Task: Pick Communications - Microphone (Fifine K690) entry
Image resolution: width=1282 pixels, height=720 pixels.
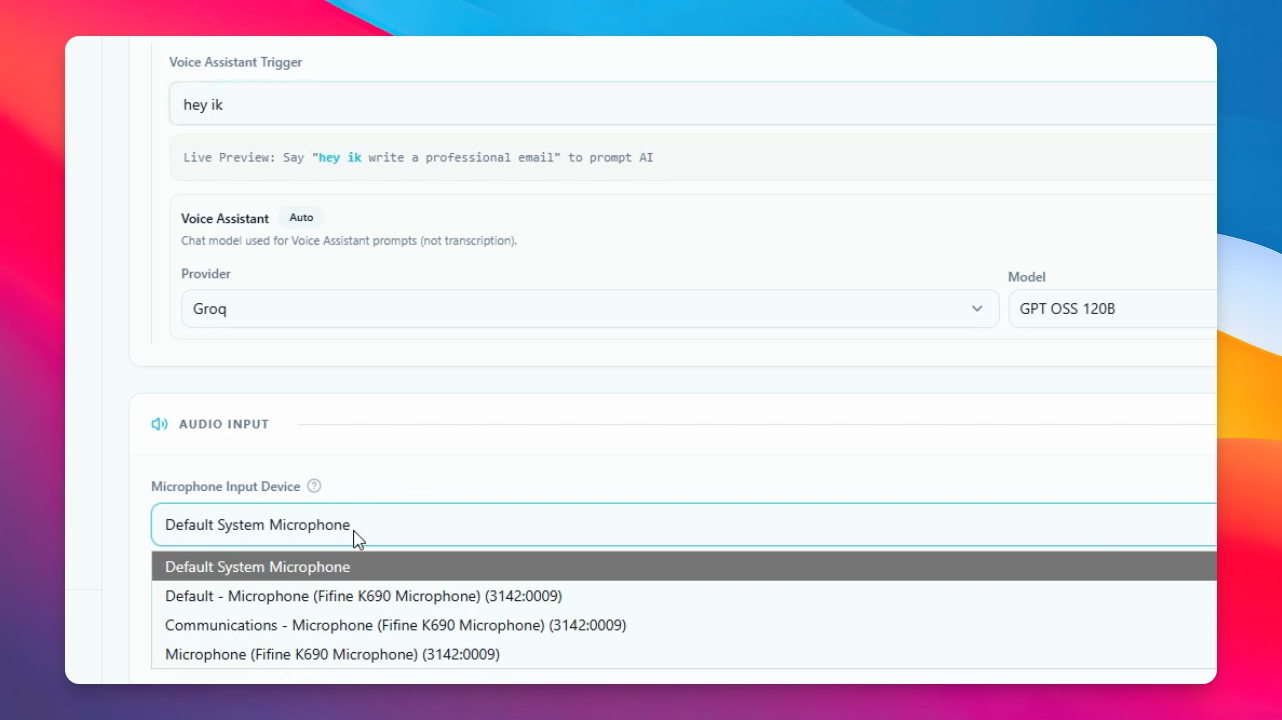Action: (684, 625)
